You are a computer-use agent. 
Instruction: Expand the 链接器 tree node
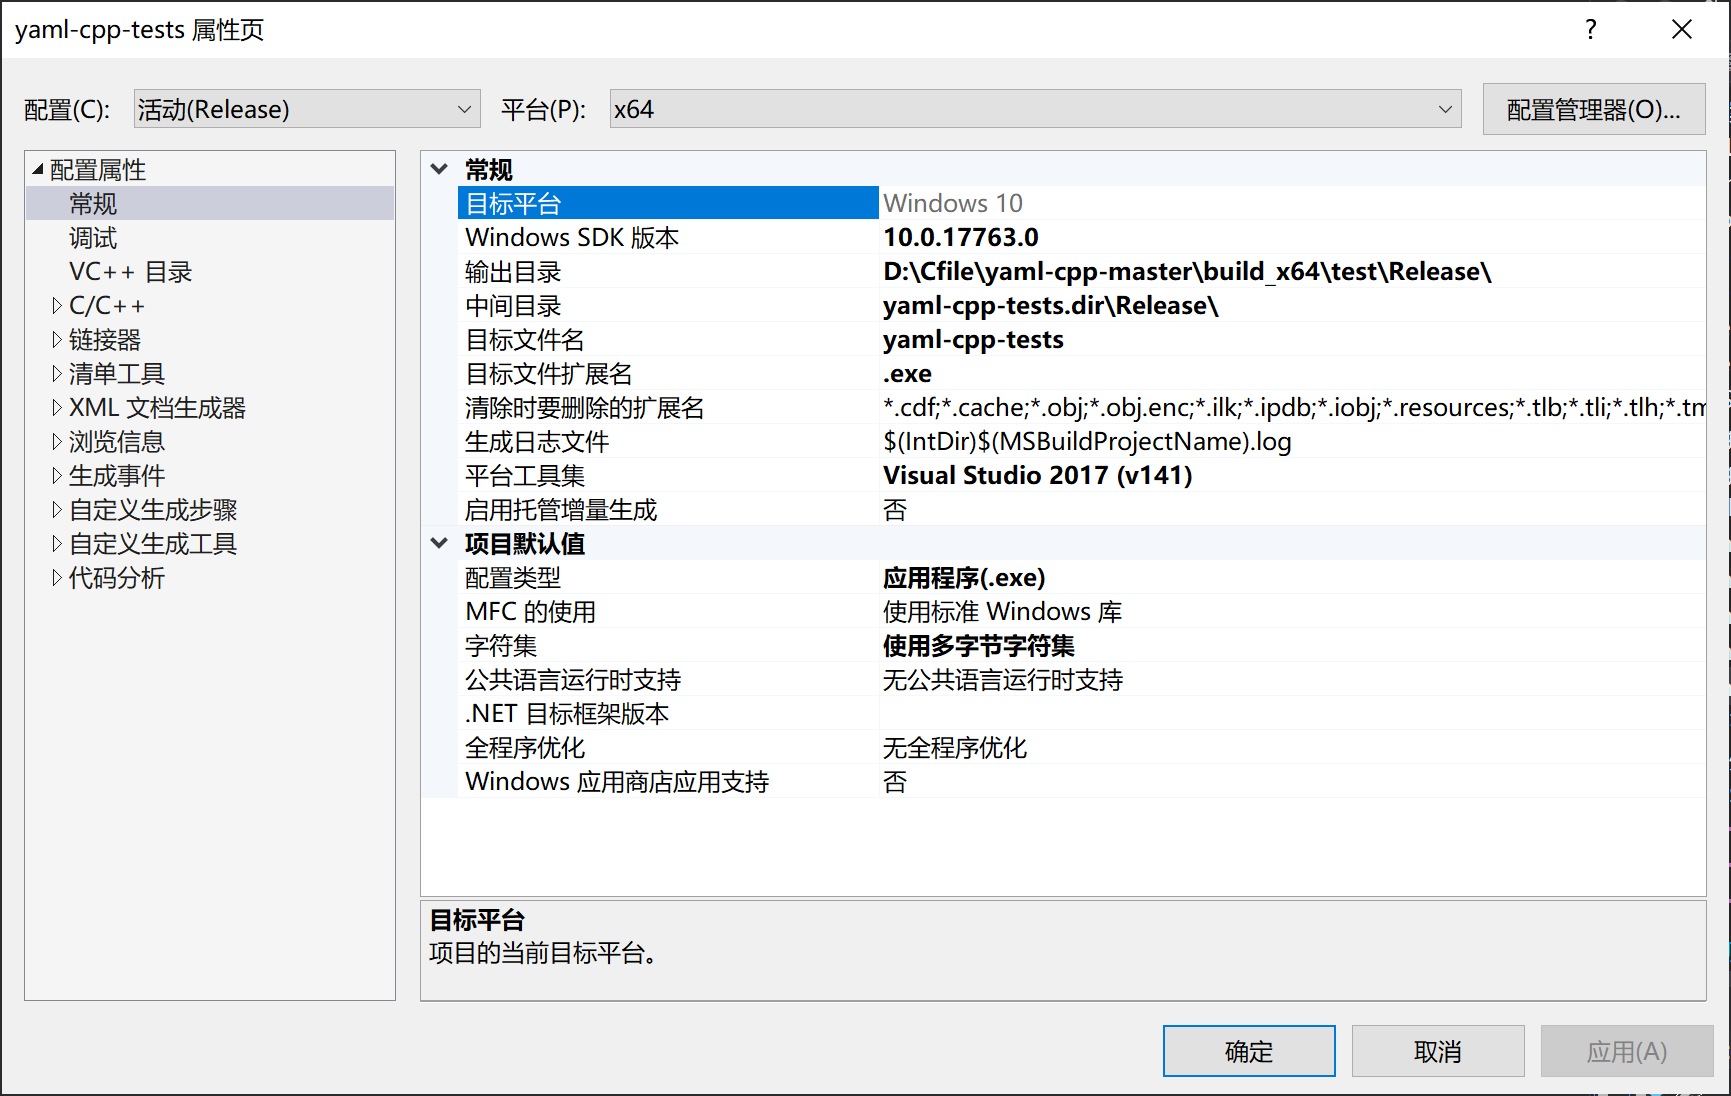57,339
